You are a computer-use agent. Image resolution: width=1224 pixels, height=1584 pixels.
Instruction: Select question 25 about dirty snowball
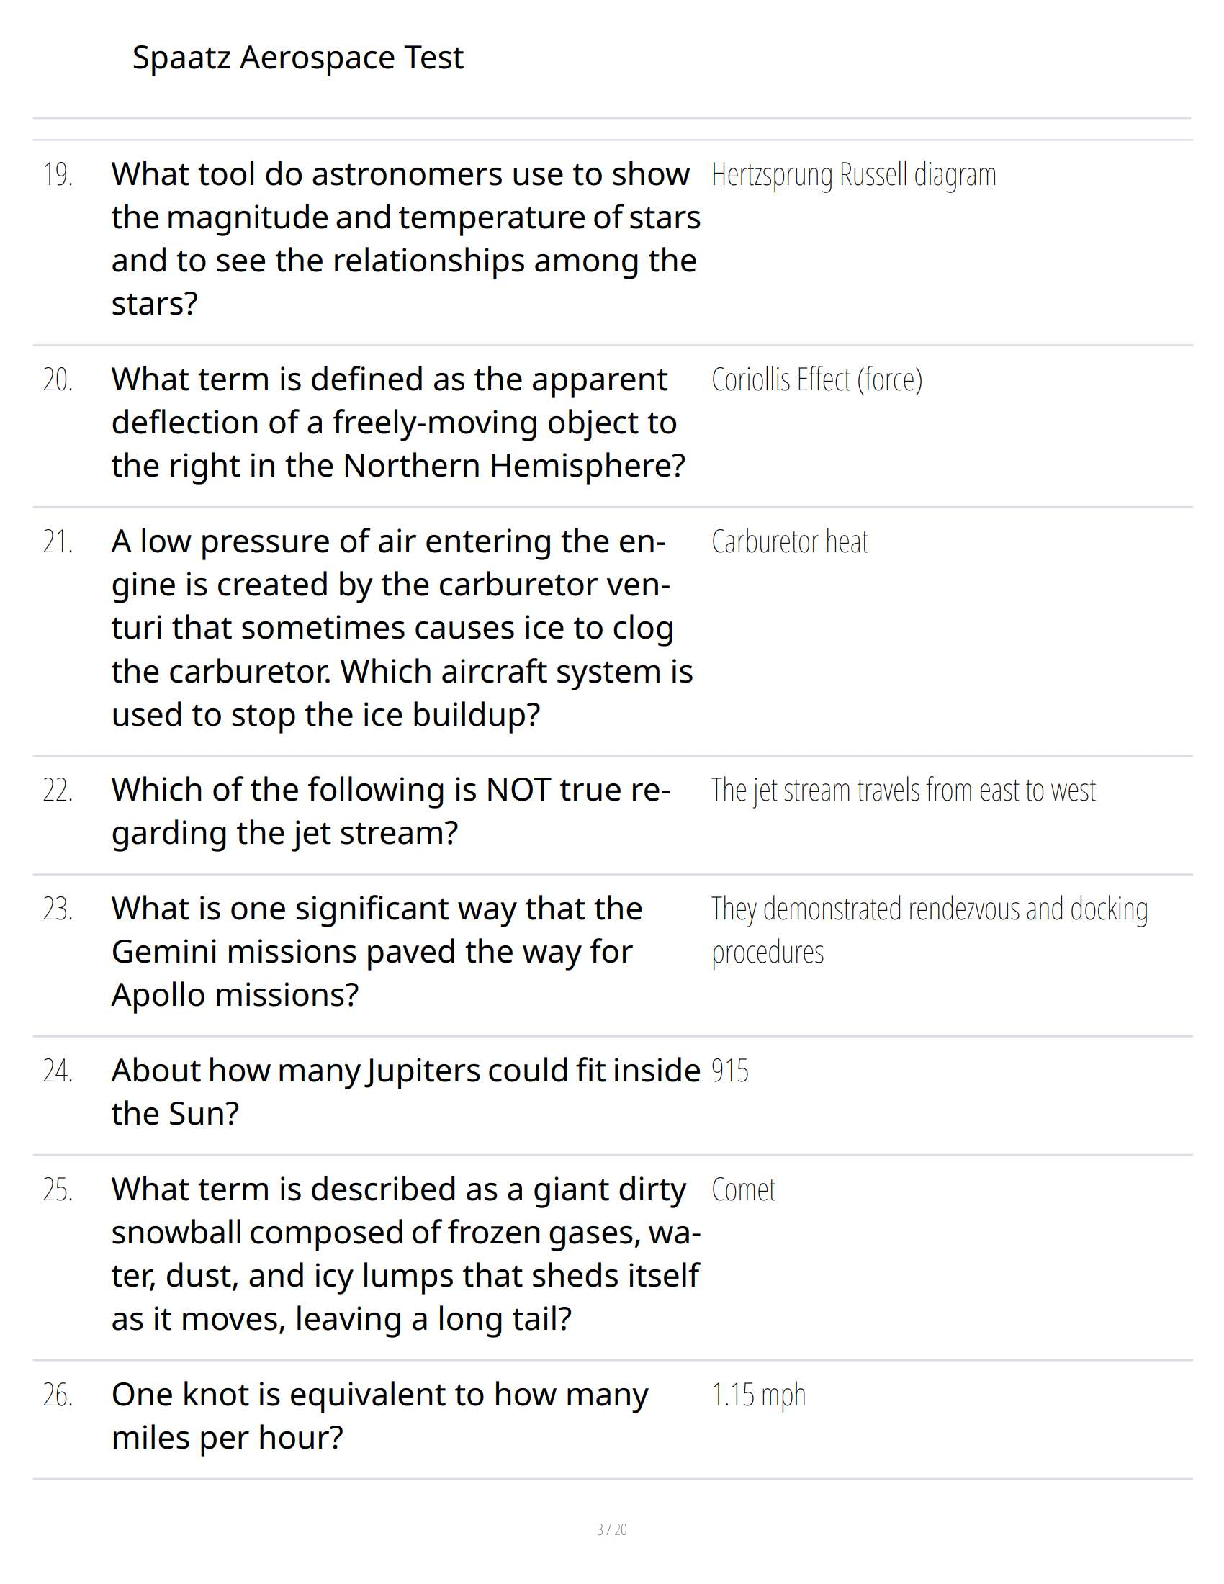[x=406, y=1254]
